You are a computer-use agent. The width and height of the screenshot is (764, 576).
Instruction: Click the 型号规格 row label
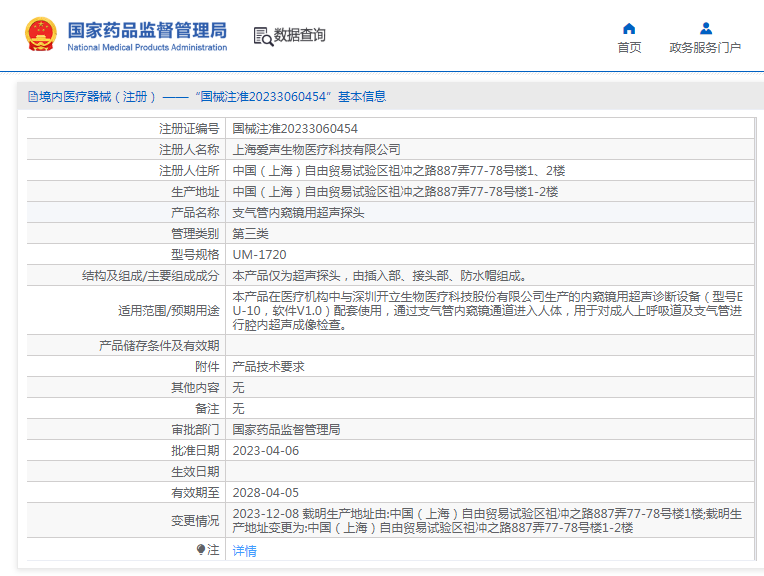coord(195,254)
